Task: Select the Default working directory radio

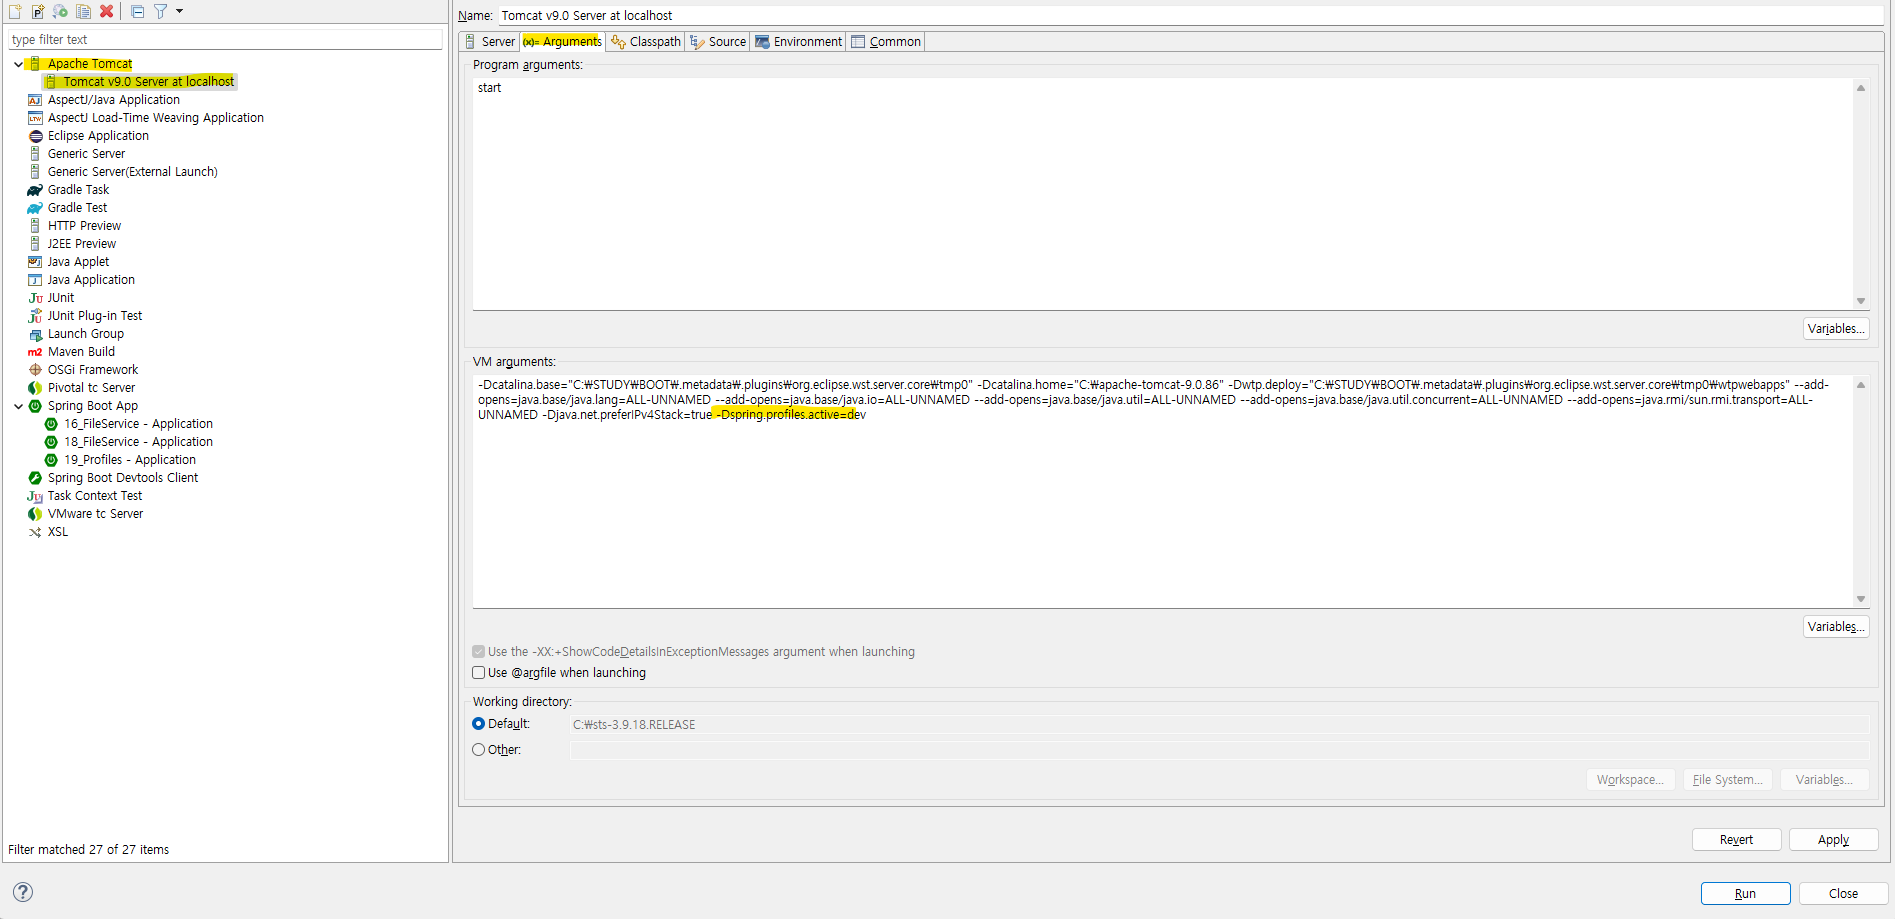Action: tap(479, 724)
